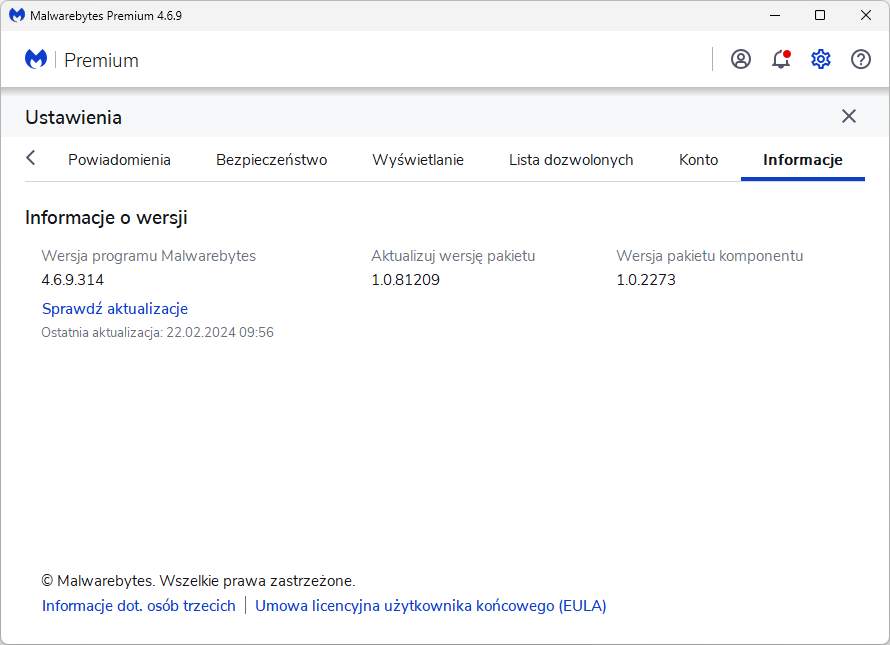Open the Konto tab

pyautogui.click(x=698, y=160)
